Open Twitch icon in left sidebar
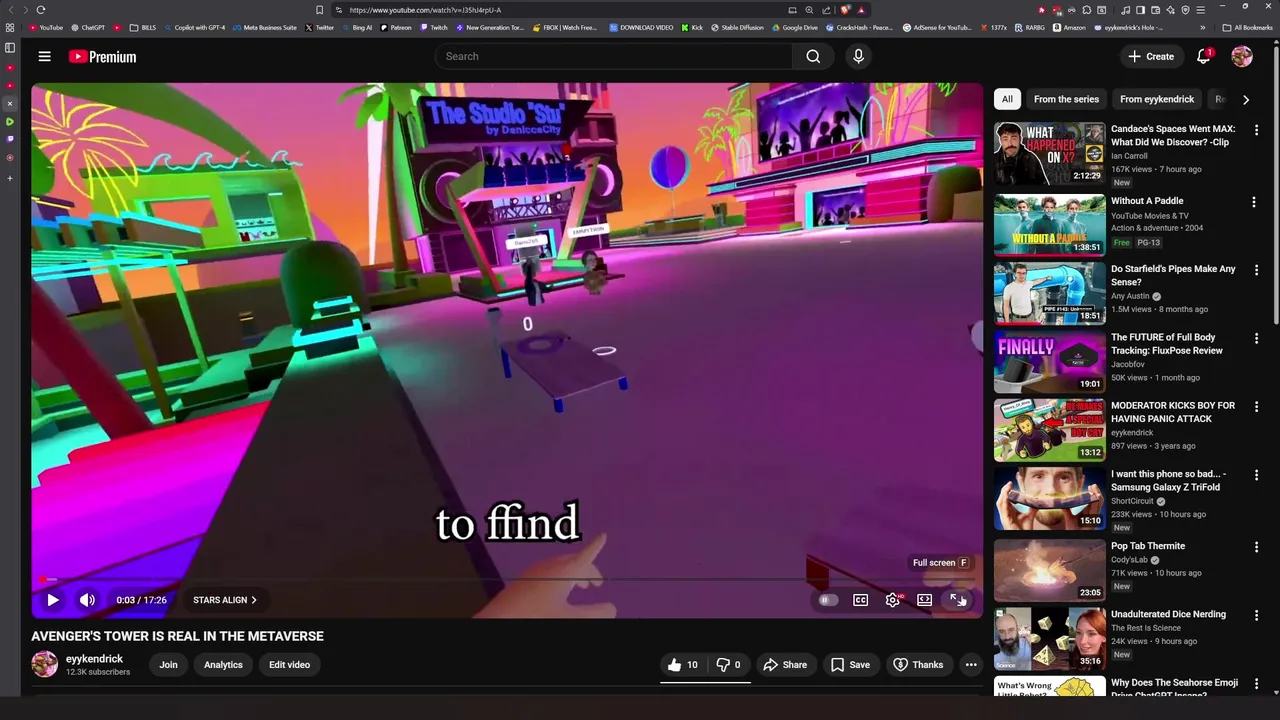 (x=10, y=139)
